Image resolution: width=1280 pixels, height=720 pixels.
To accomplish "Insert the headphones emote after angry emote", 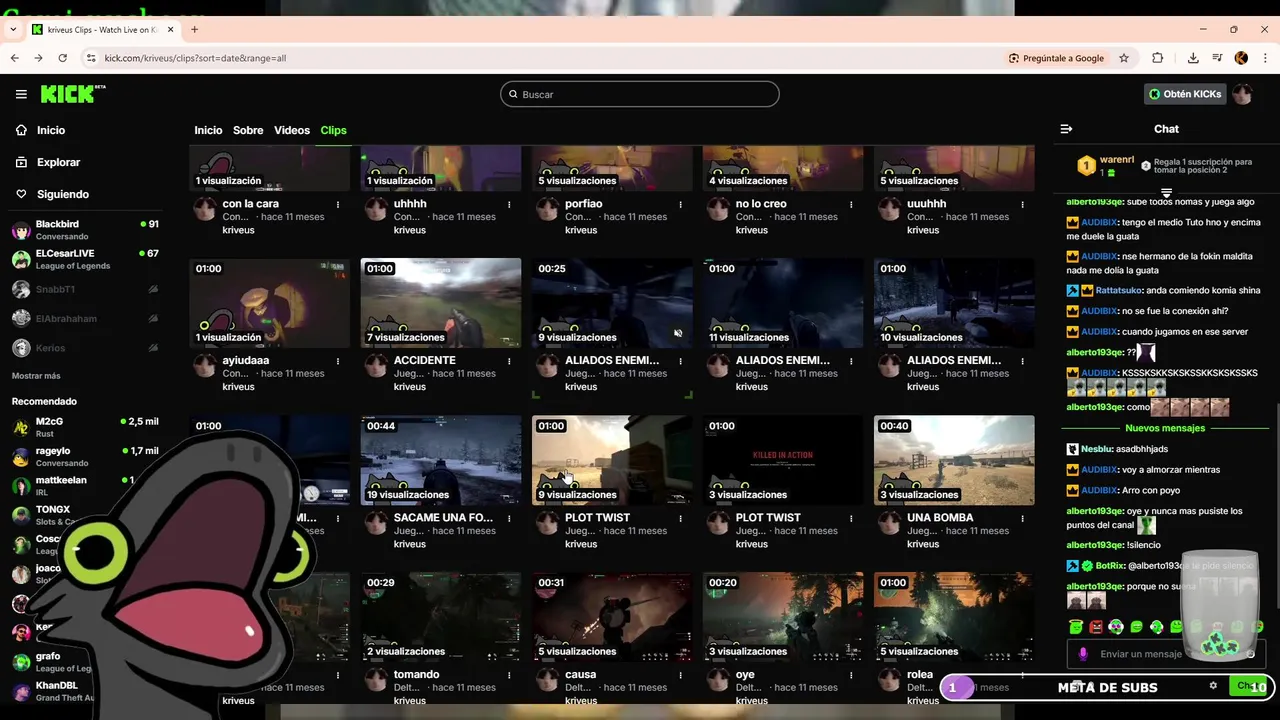I will pos(1116,627).
